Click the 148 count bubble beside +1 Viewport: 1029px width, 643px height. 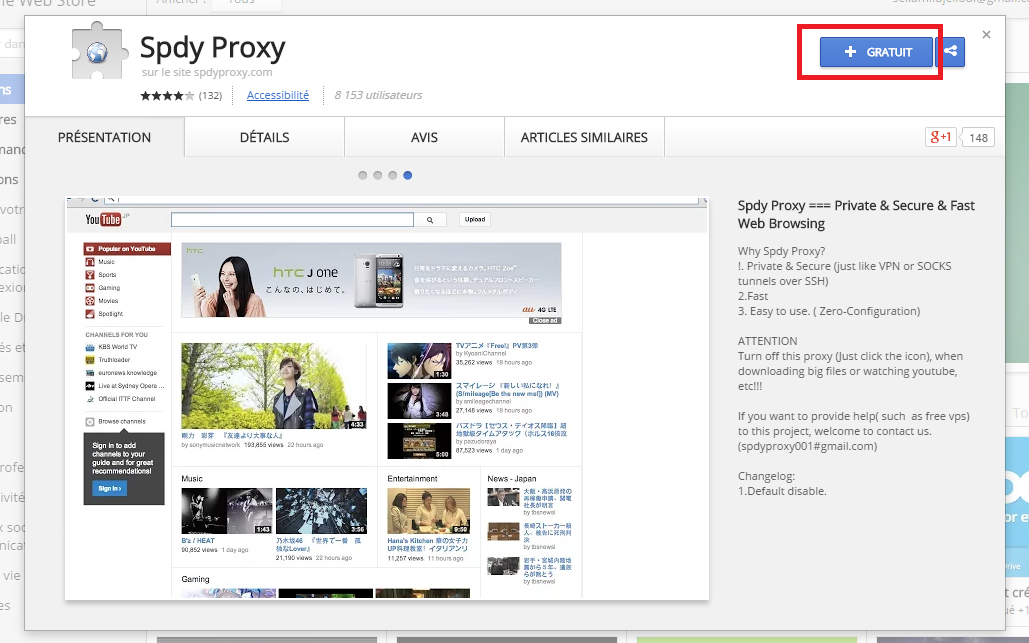(978, 137)
